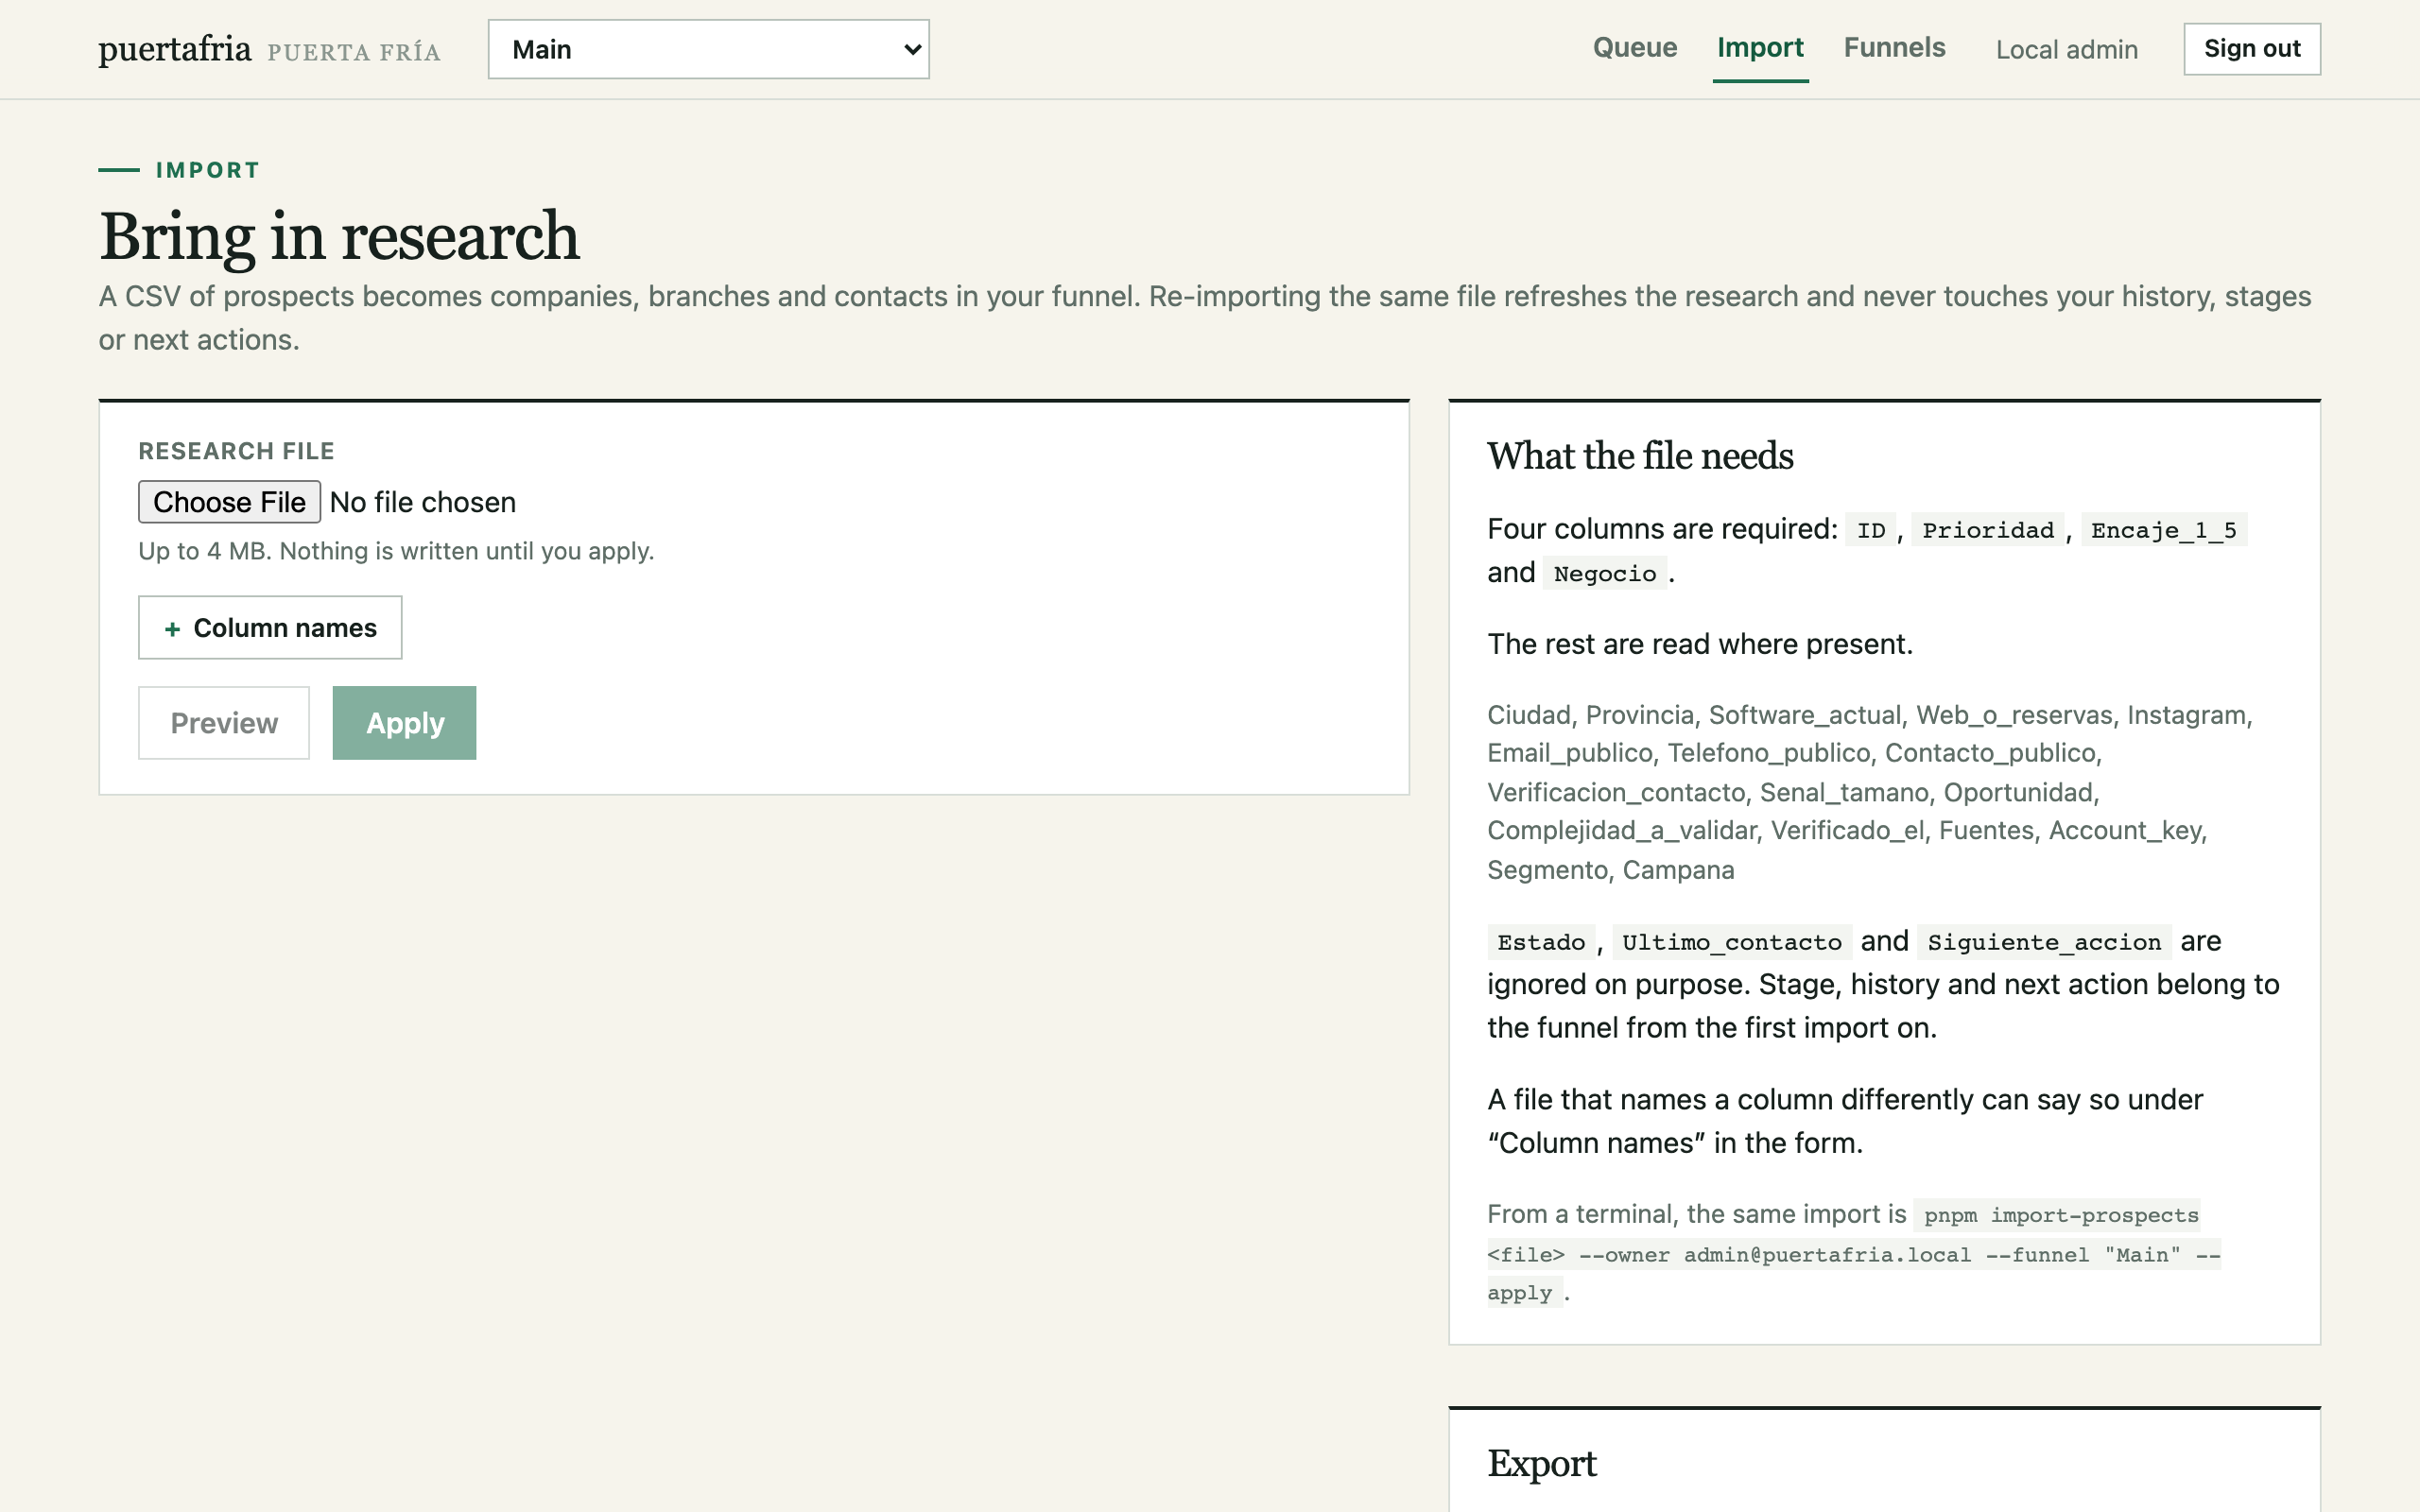Go to the Queue tab

click(x=1635, y=48)
